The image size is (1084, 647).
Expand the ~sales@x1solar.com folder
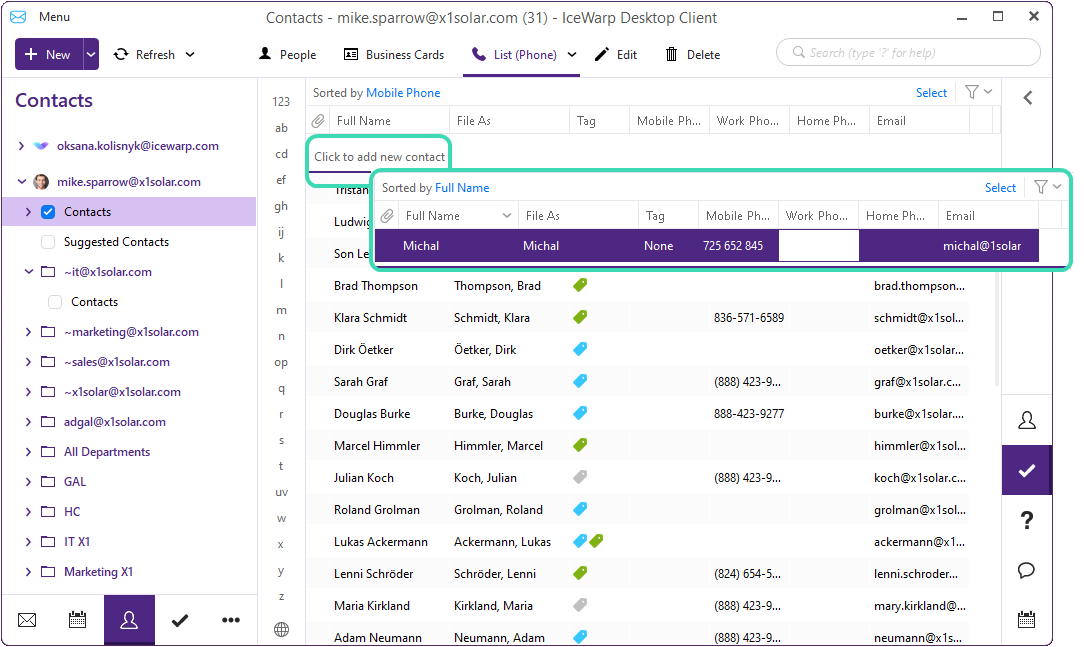pos(28,362)
